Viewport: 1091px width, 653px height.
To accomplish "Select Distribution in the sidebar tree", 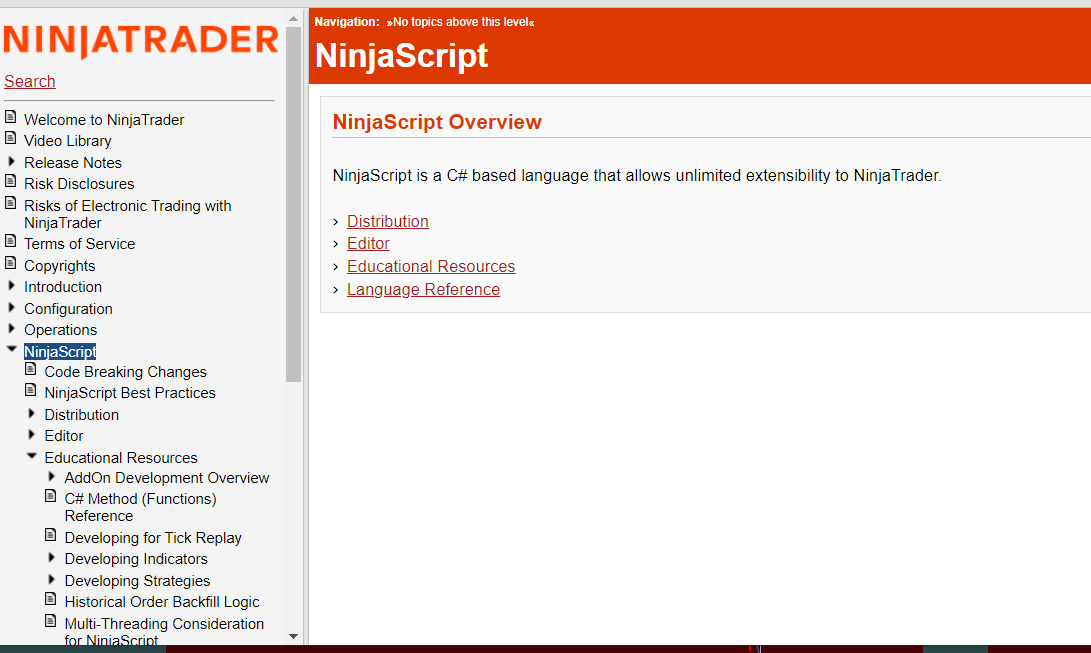I will (x=81, y=414).
